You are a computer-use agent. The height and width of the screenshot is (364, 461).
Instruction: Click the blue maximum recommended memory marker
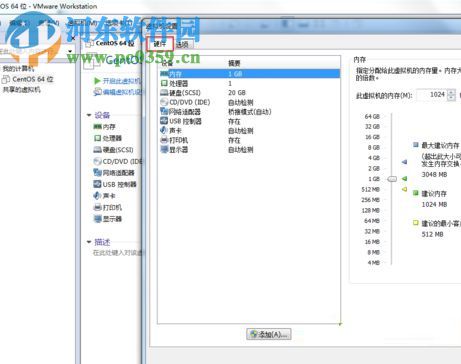click(x=404, y=162)
